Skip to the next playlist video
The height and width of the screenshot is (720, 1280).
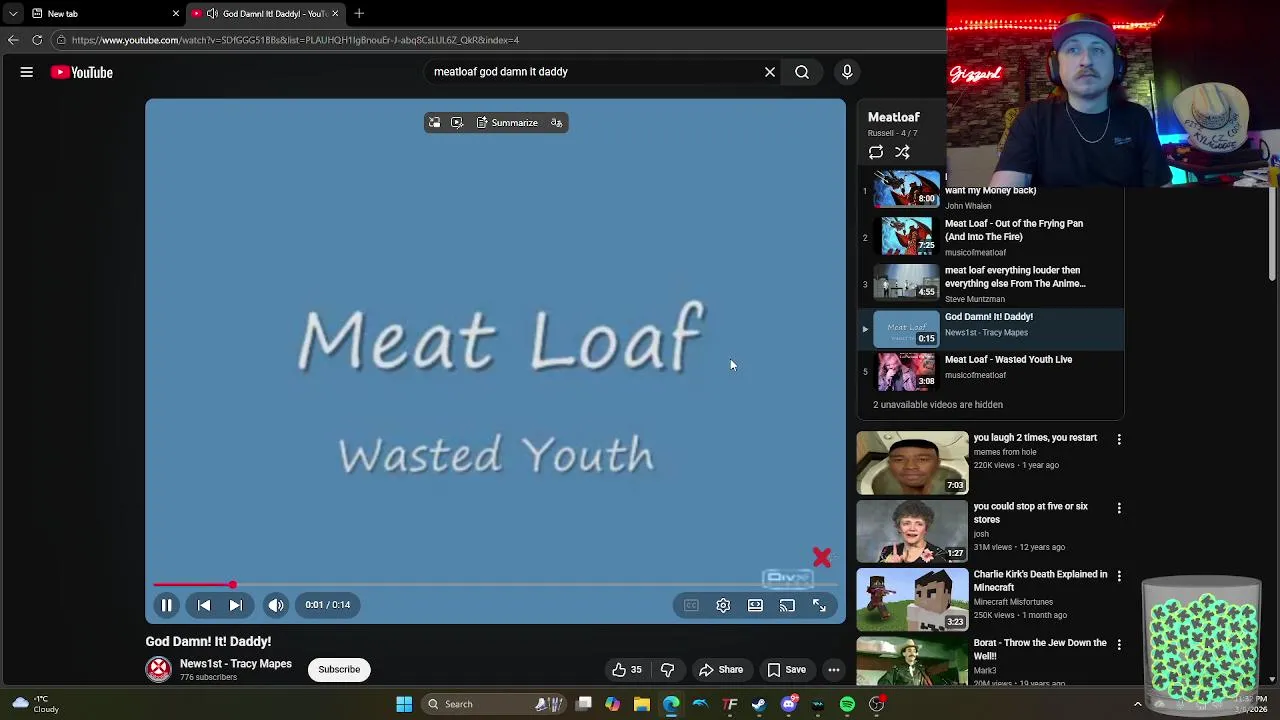click(x=236, y=605)
